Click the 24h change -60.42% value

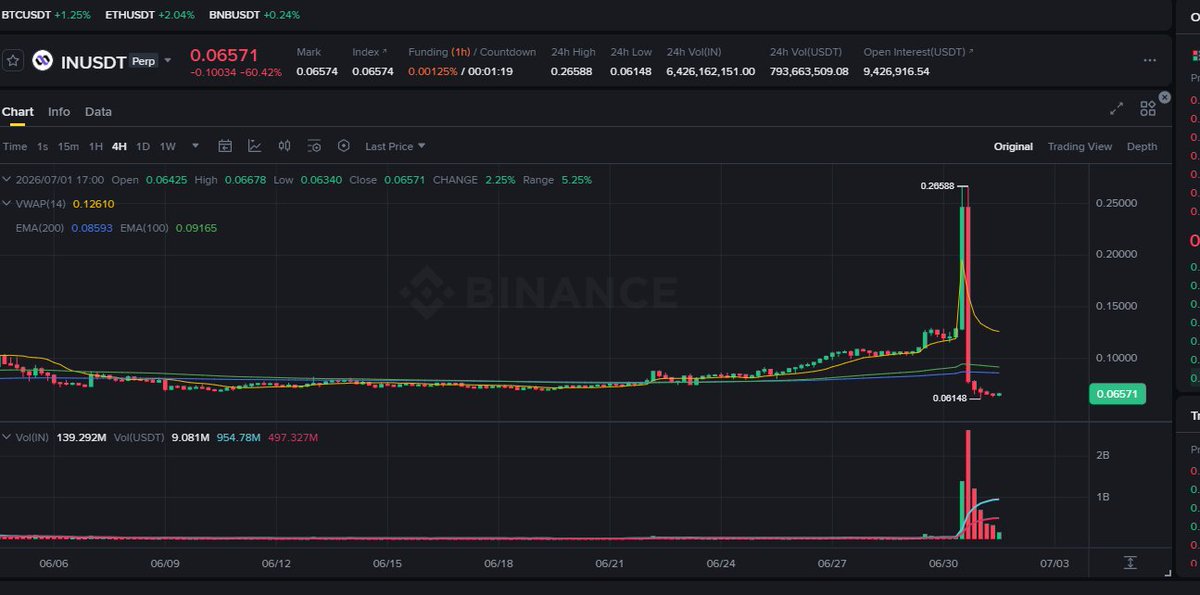[x=261, y=73]
